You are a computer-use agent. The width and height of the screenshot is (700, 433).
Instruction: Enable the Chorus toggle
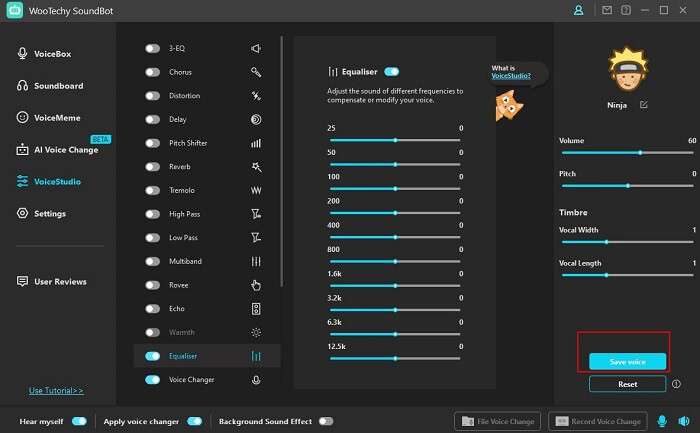[152, 72]
